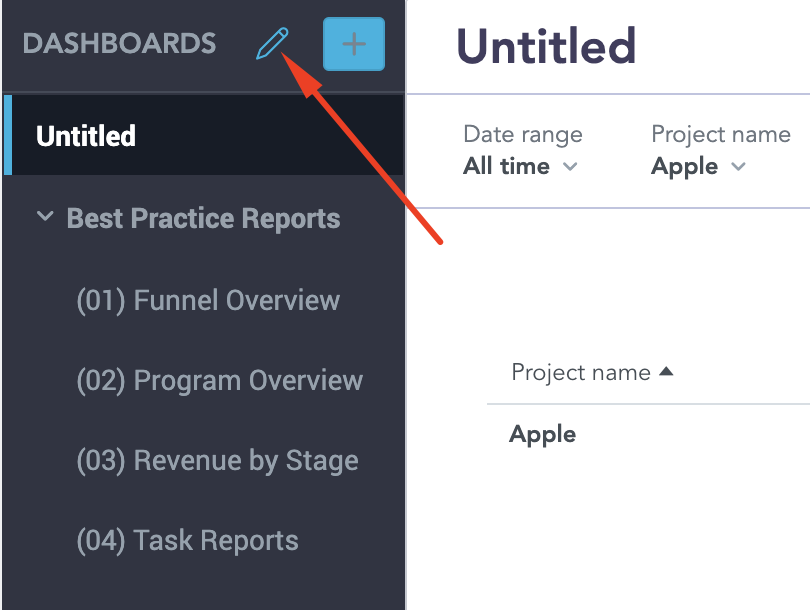Open the (02) Program Overview report
Screen dimensions: 810x610
pyautogui.click(x=220, y=380)
